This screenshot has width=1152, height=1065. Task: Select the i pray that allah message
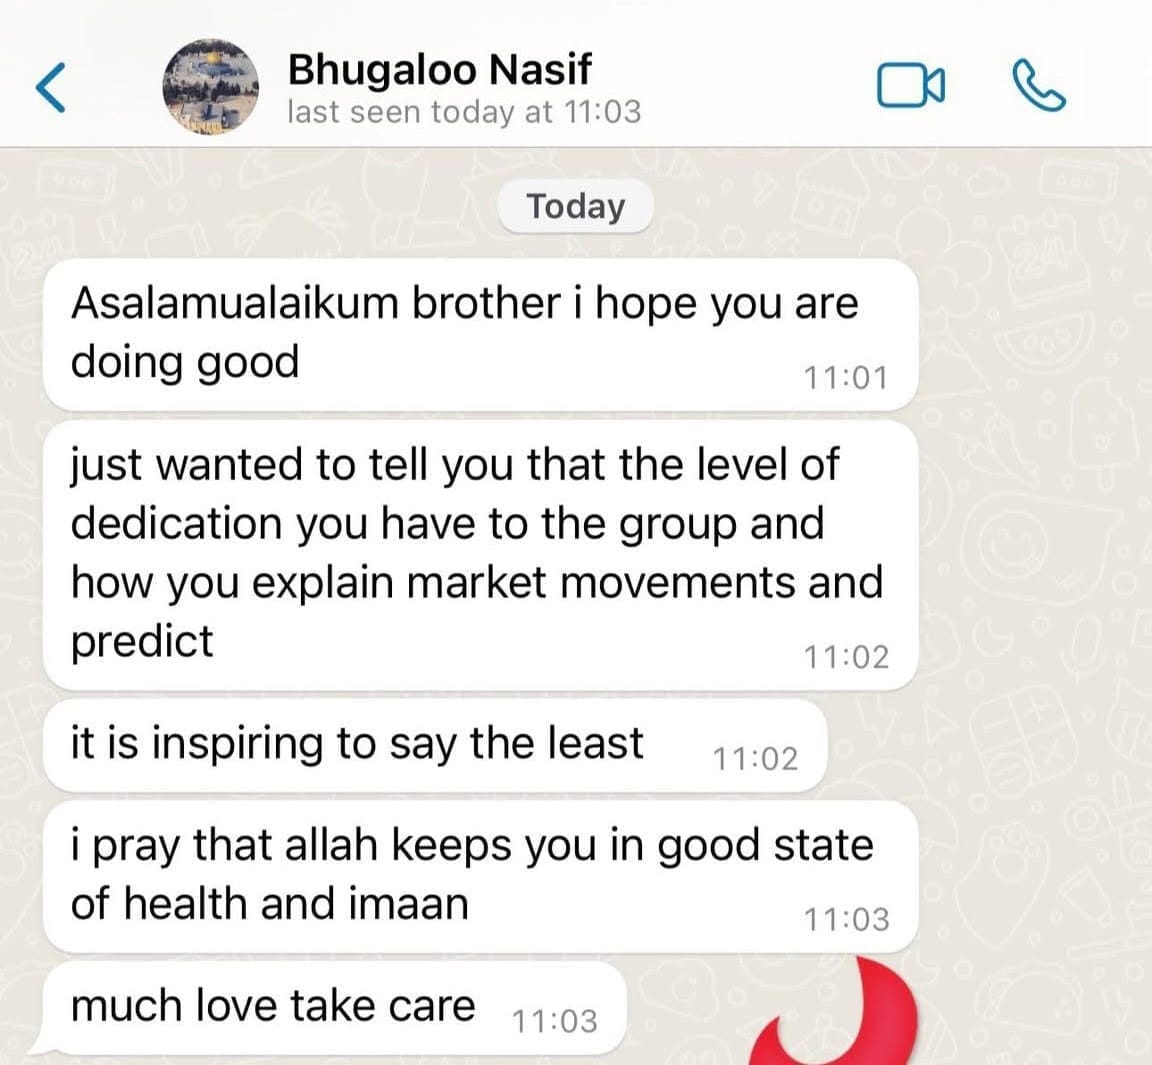tap(481, 877)
